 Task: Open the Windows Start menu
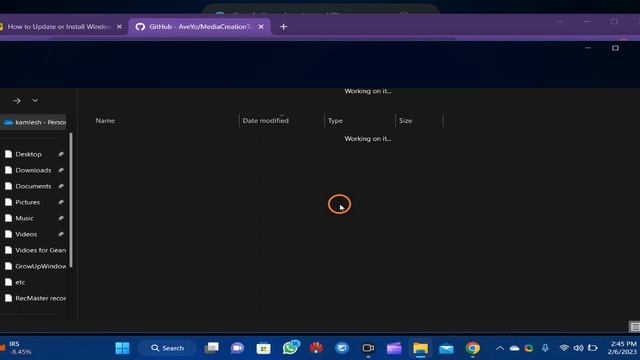[122, 348]
